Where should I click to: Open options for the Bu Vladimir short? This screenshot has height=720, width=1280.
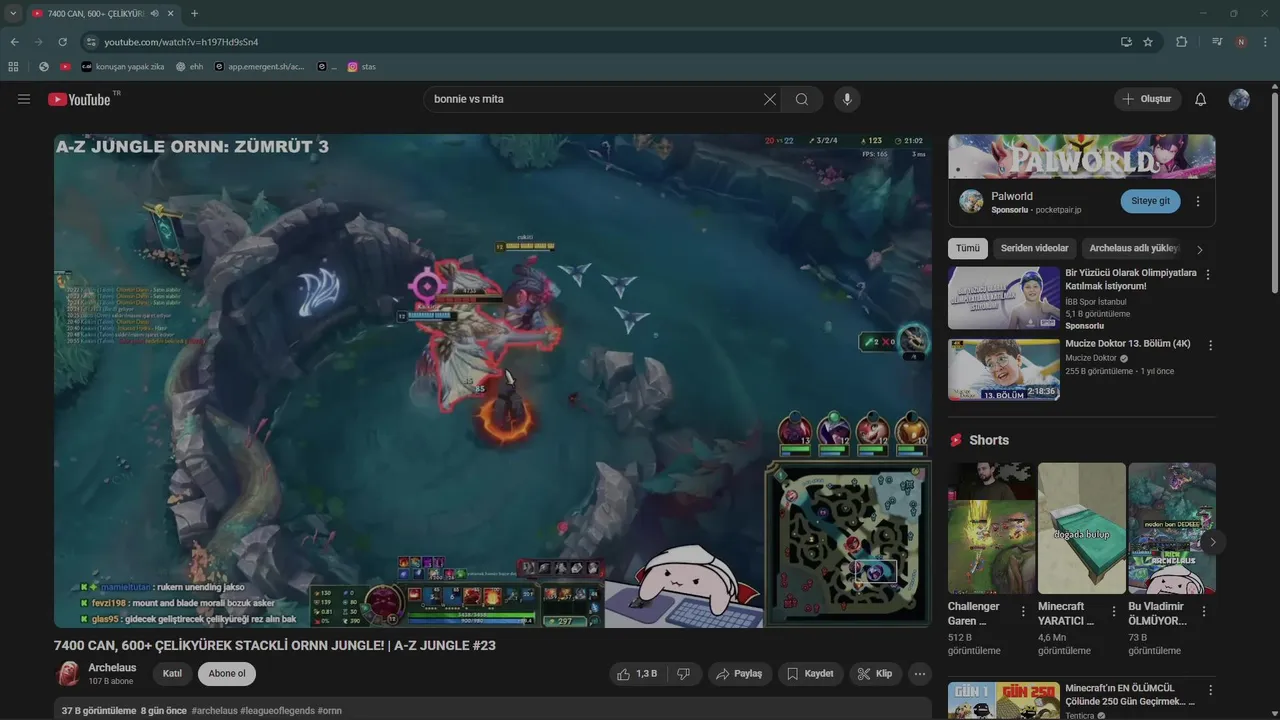coord(1203,612)
